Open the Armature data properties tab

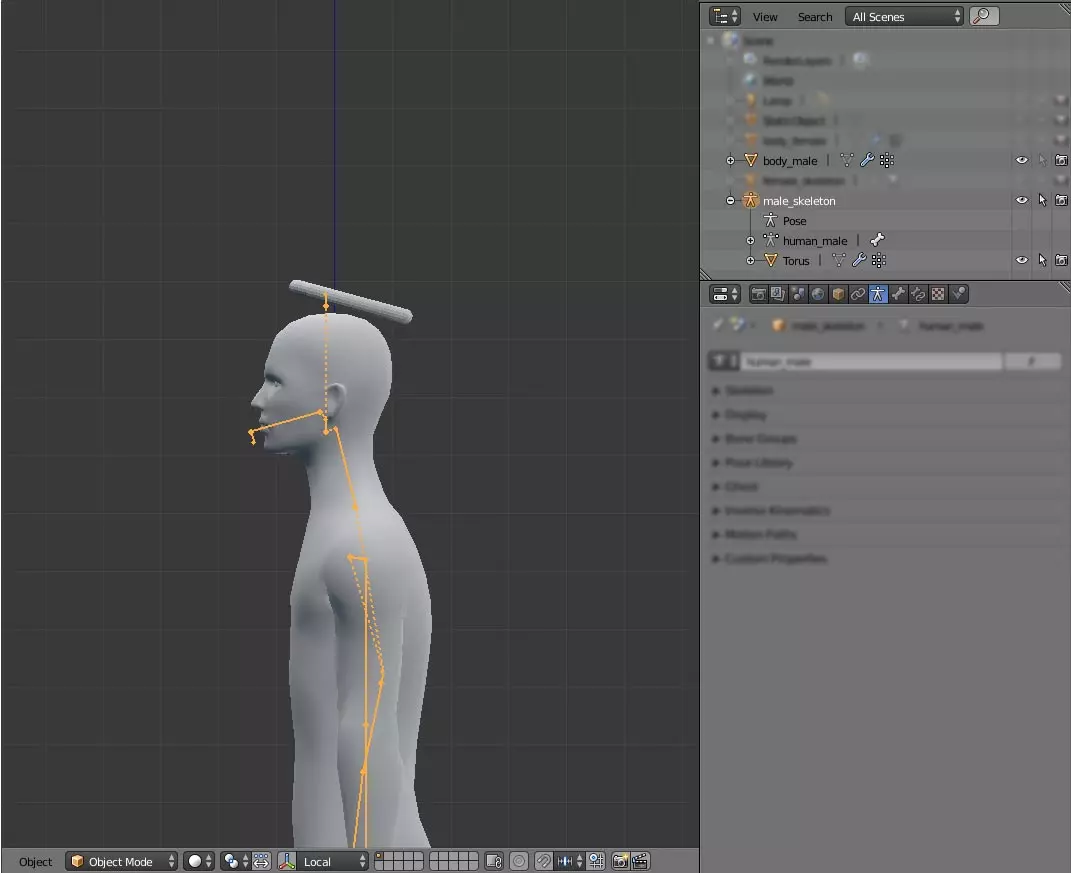(878, 294)
